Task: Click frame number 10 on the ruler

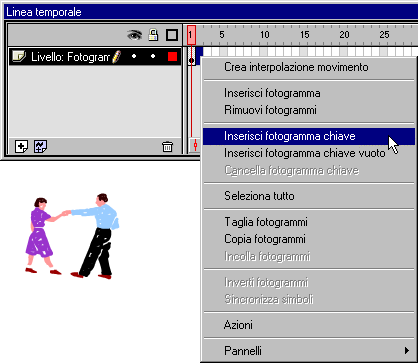Action: [265, 35]
